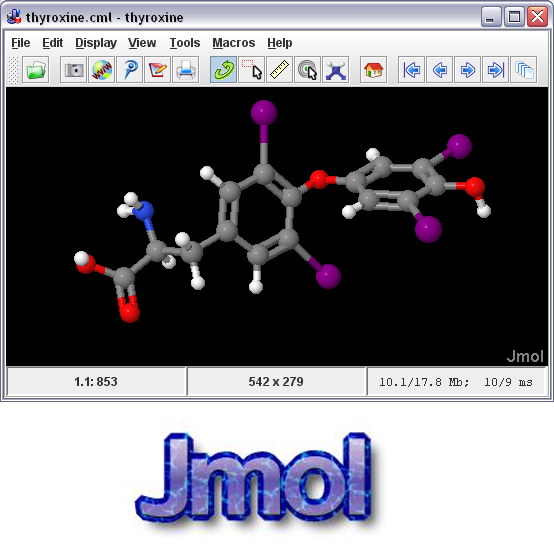Click the red carbonyl oxygen at bottom-left
The width and height of the screenshot is (554, 554).
point(129,312)
